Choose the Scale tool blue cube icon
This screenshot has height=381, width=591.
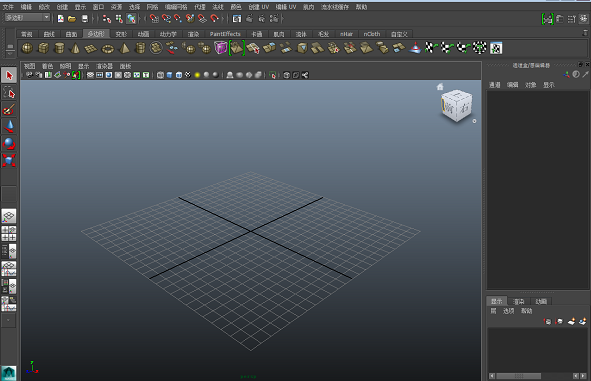9,160
